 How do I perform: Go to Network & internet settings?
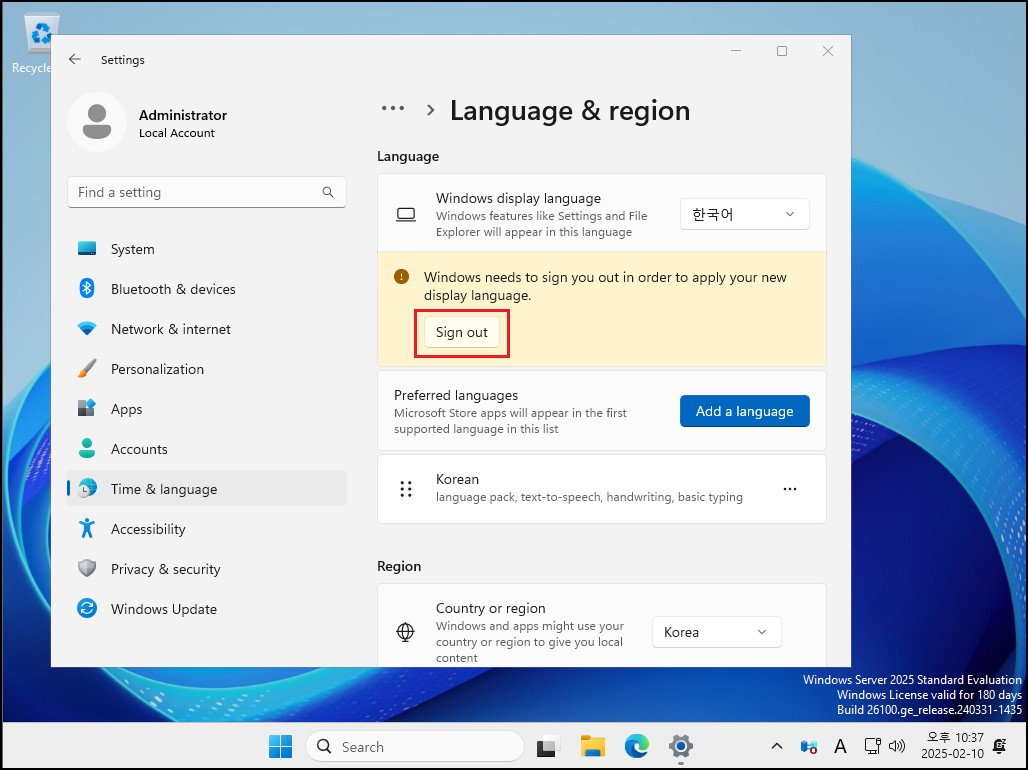tap(207, 329)
